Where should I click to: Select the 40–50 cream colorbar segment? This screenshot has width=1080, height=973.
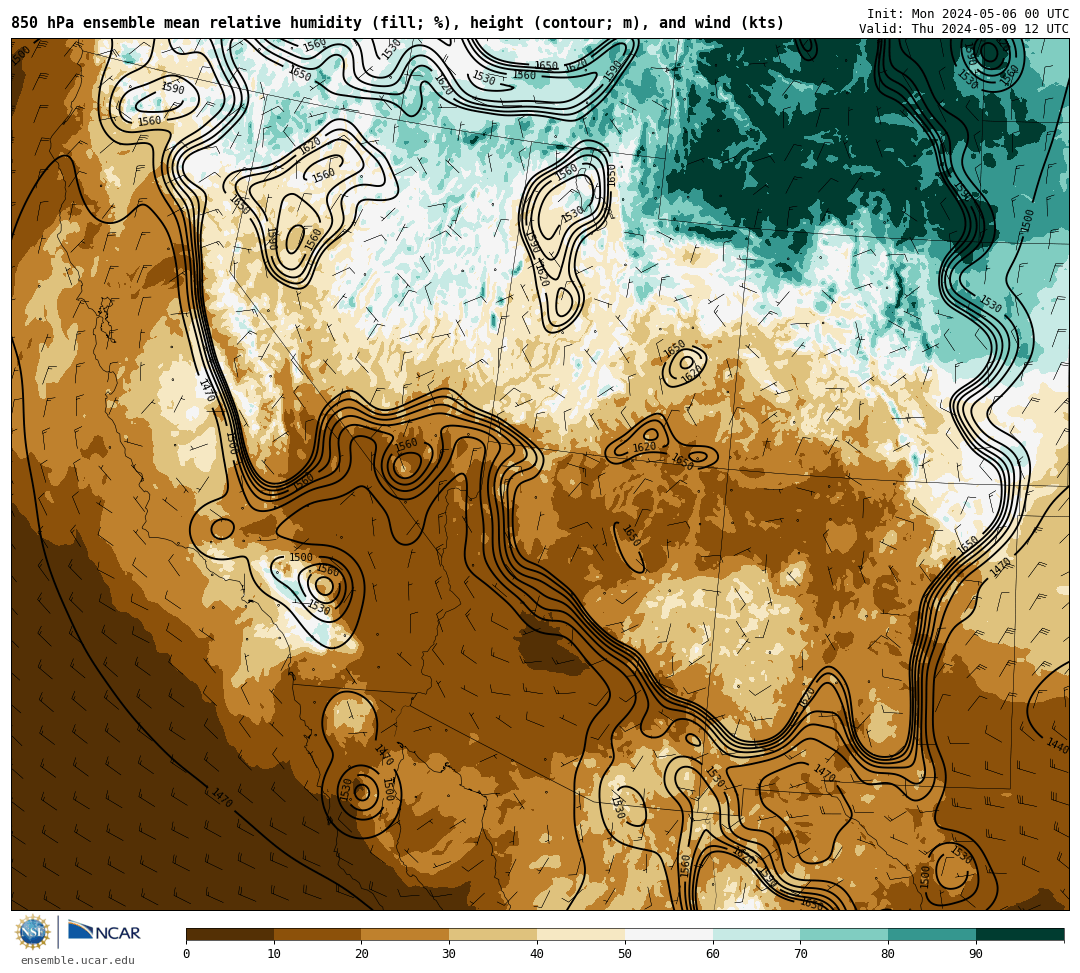point(581,934)
